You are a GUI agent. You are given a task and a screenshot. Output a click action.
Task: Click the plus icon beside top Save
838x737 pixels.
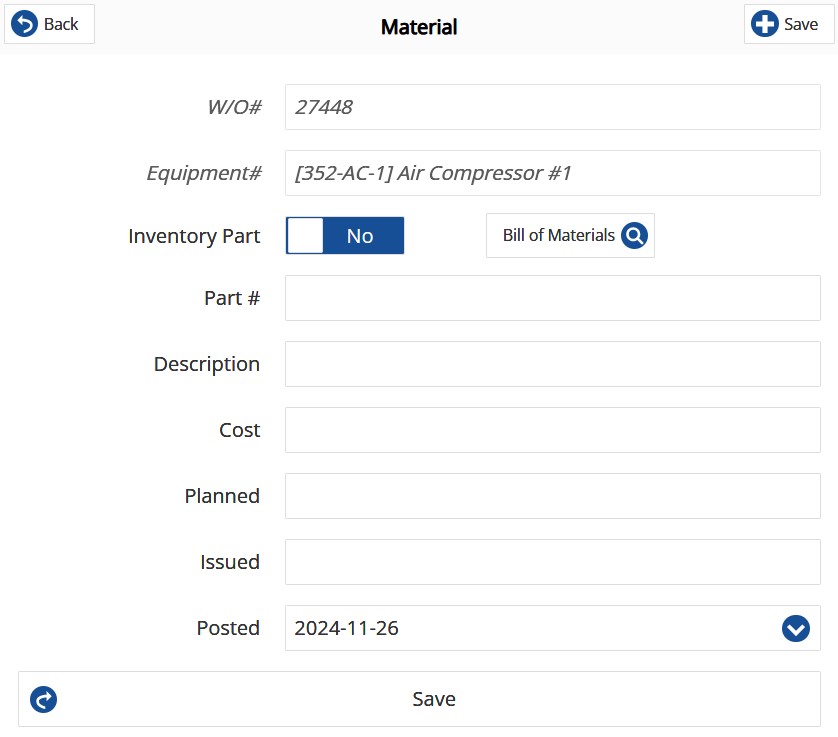click(x=764, y=24)
